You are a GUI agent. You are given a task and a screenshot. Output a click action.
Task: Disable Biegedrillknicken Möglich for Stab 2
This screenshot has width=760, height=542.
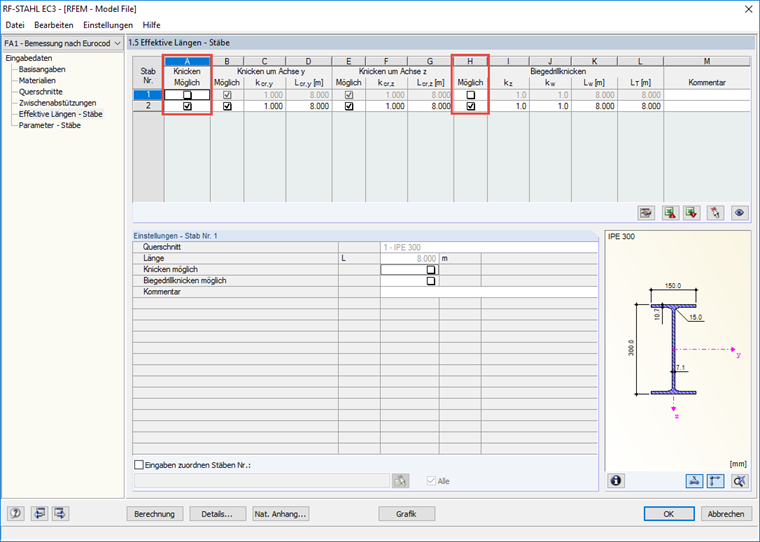(x=470, y=106)
